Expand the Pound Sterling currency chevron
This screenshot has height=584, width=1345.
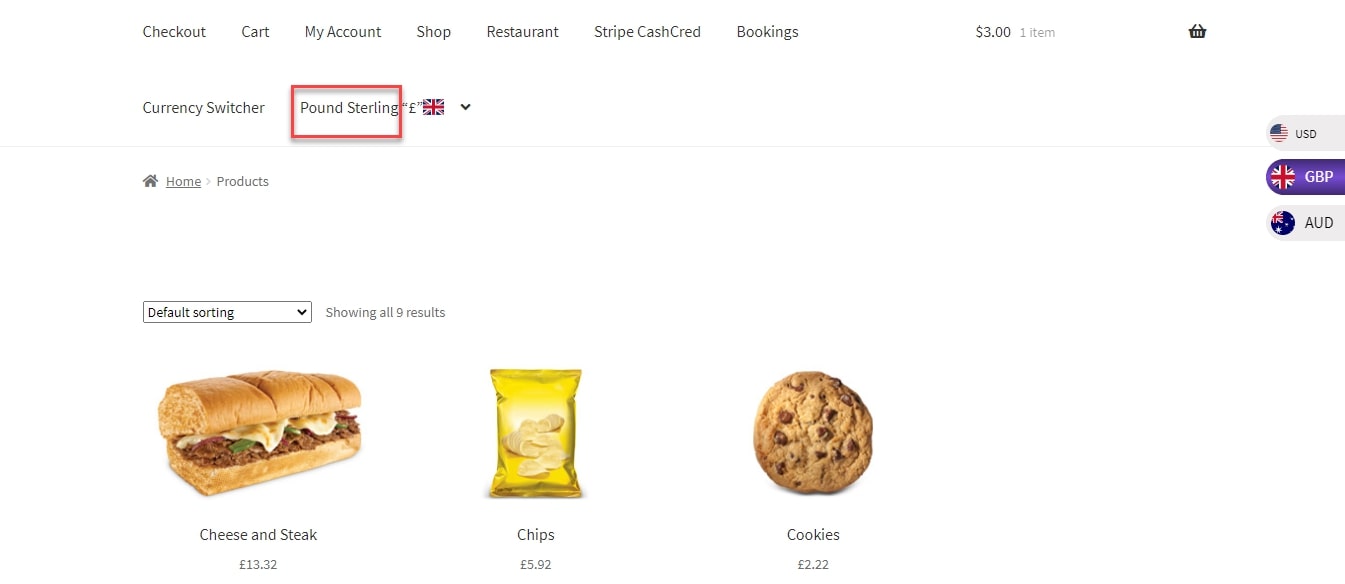(465, 107)
